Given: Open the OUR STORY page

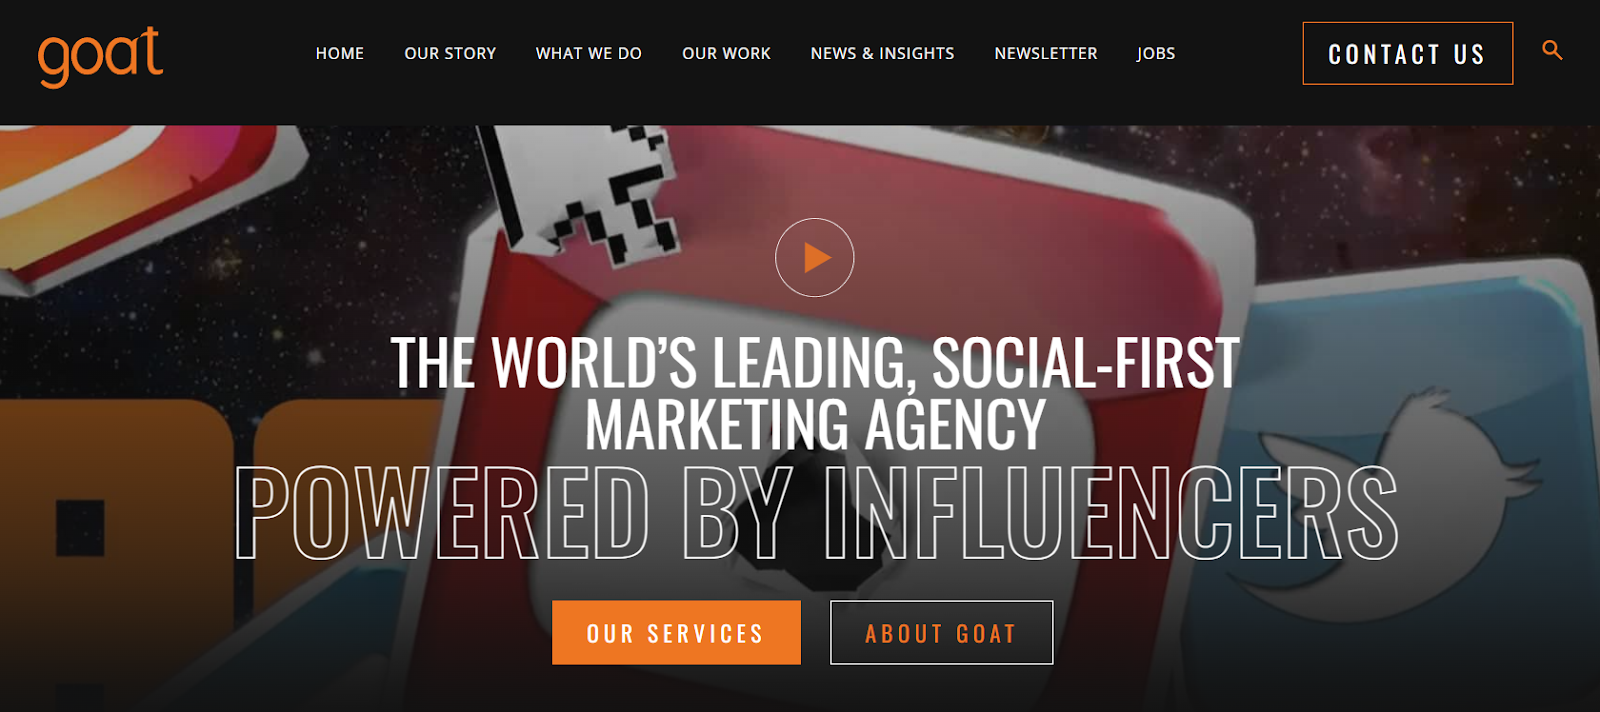Looking at the screenshot, I should click(450, 53).
